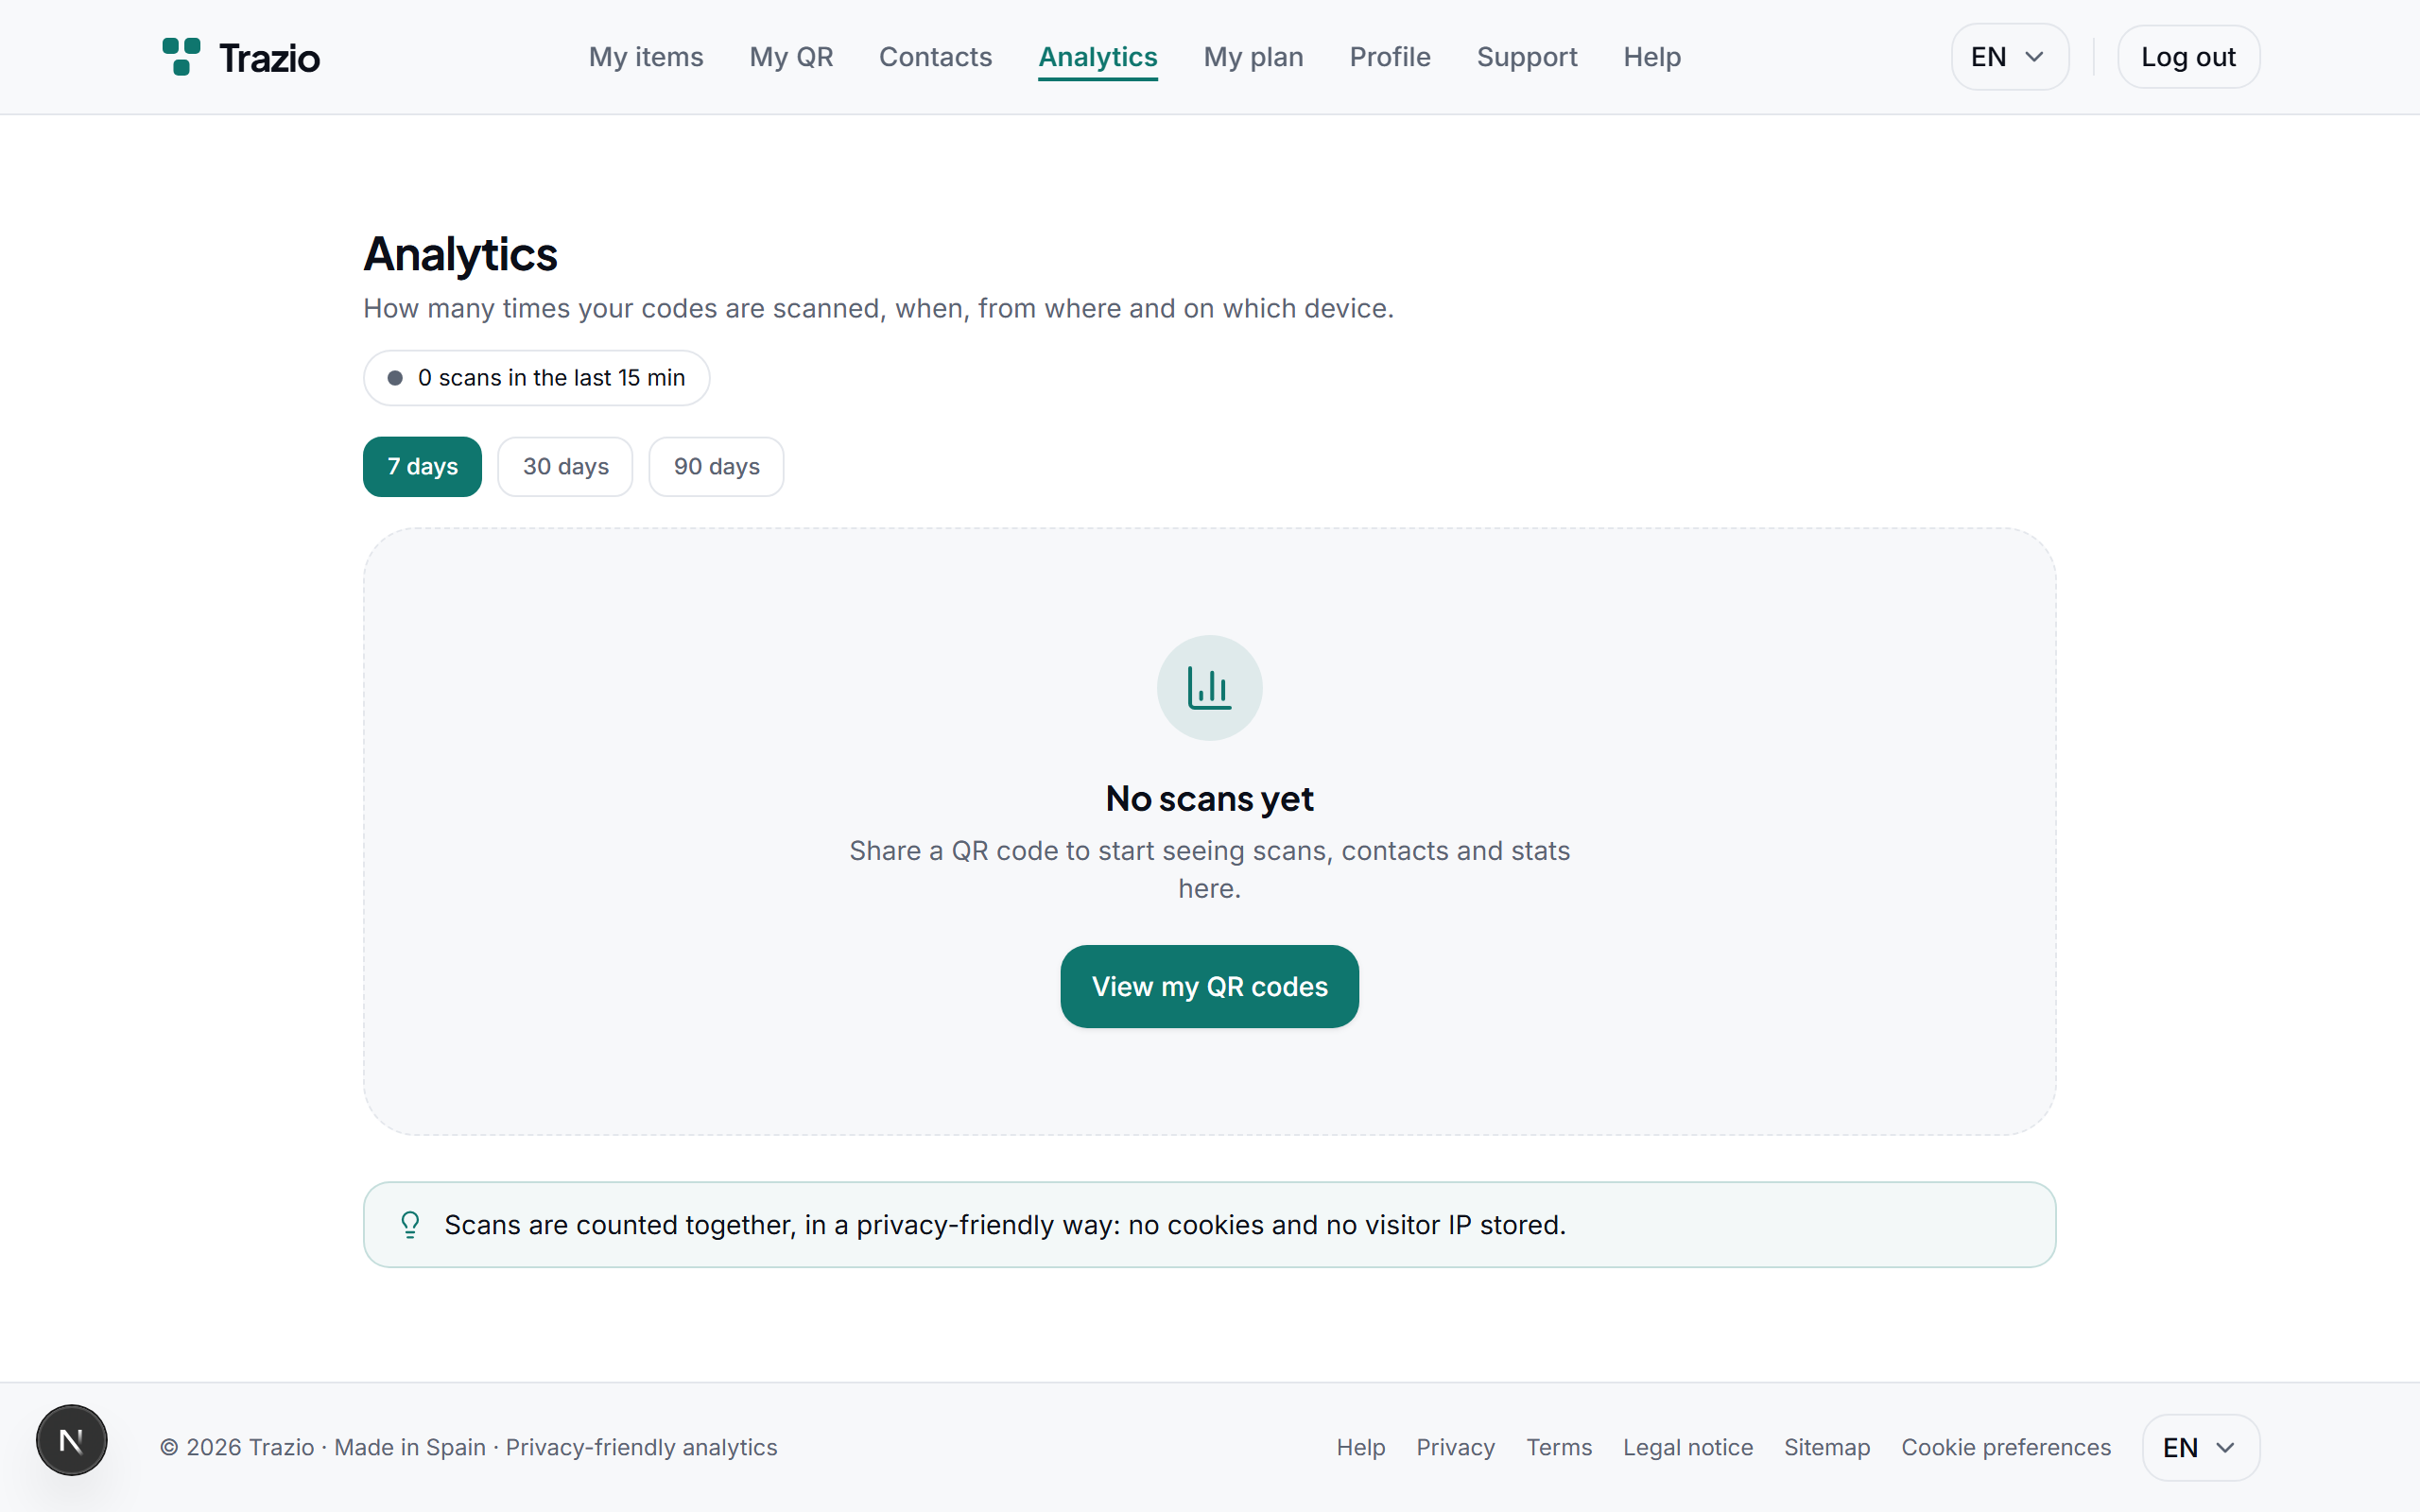The image size is (2420, 1512).
Task: Go to Profile page
Action: (1390, 57)
